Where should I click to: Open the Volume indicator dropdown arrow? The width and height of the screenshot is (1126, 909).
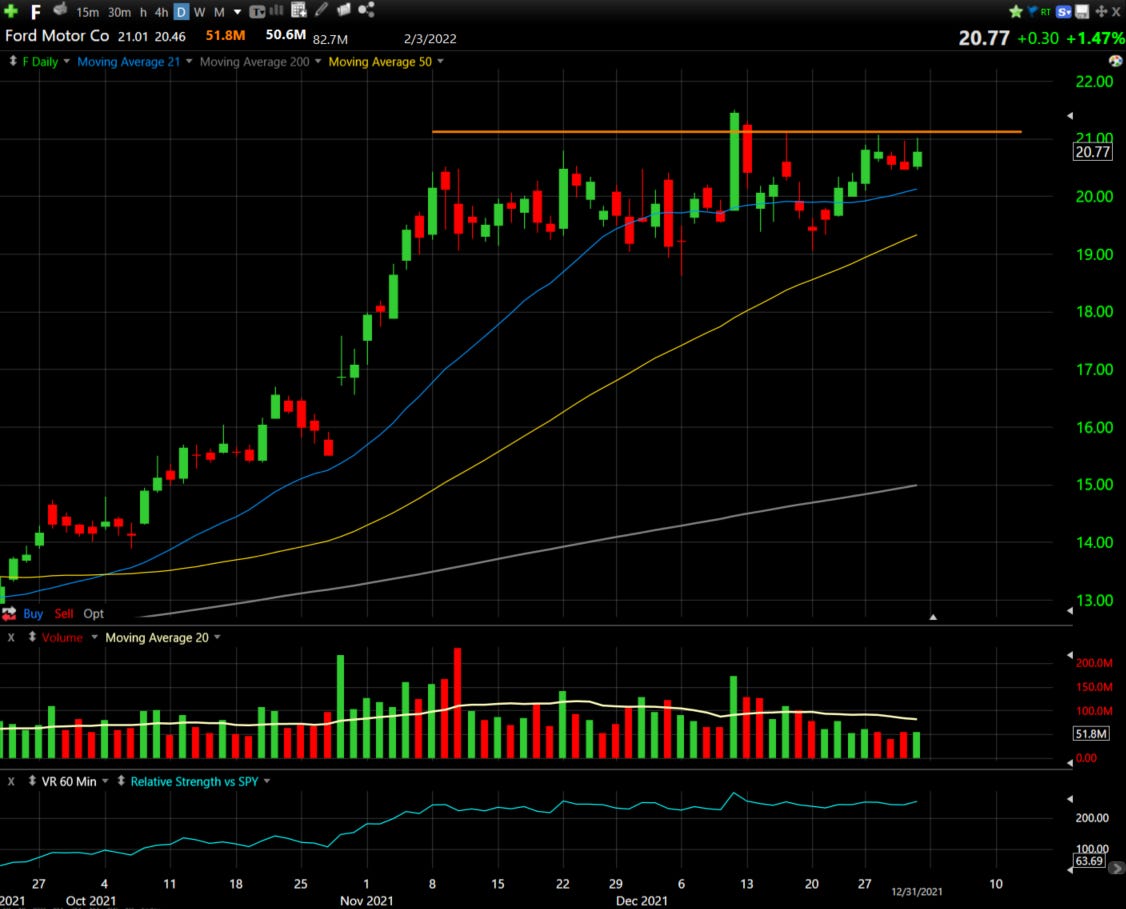tap(94, 637)
